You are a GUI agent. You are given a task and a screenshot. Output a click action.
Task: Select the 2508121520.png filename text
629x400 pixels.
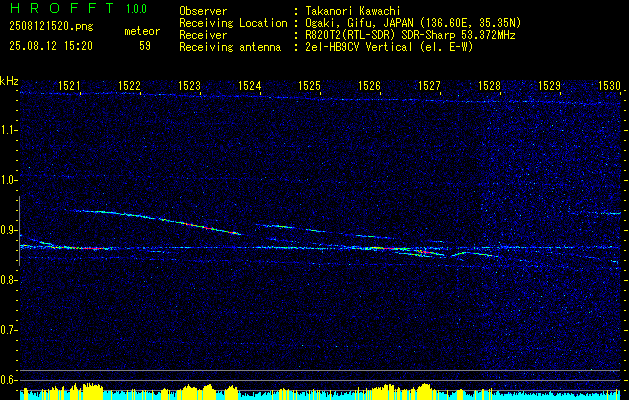(51, 27)
